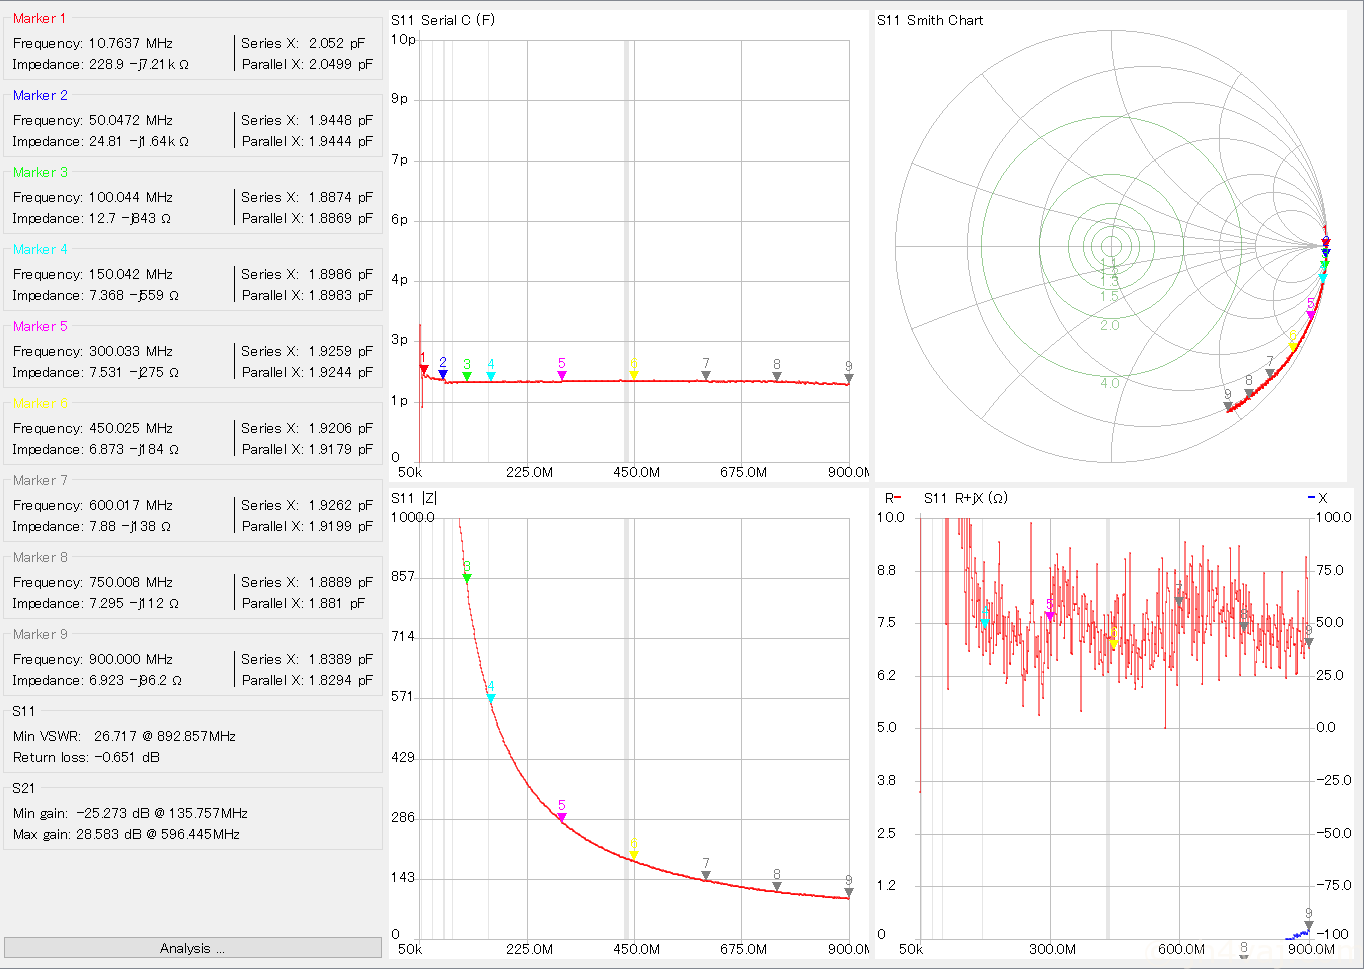Screen dimensions: 1364x969
Task: Select marker 5 on the Smith chart
Action: [1311, 315]
